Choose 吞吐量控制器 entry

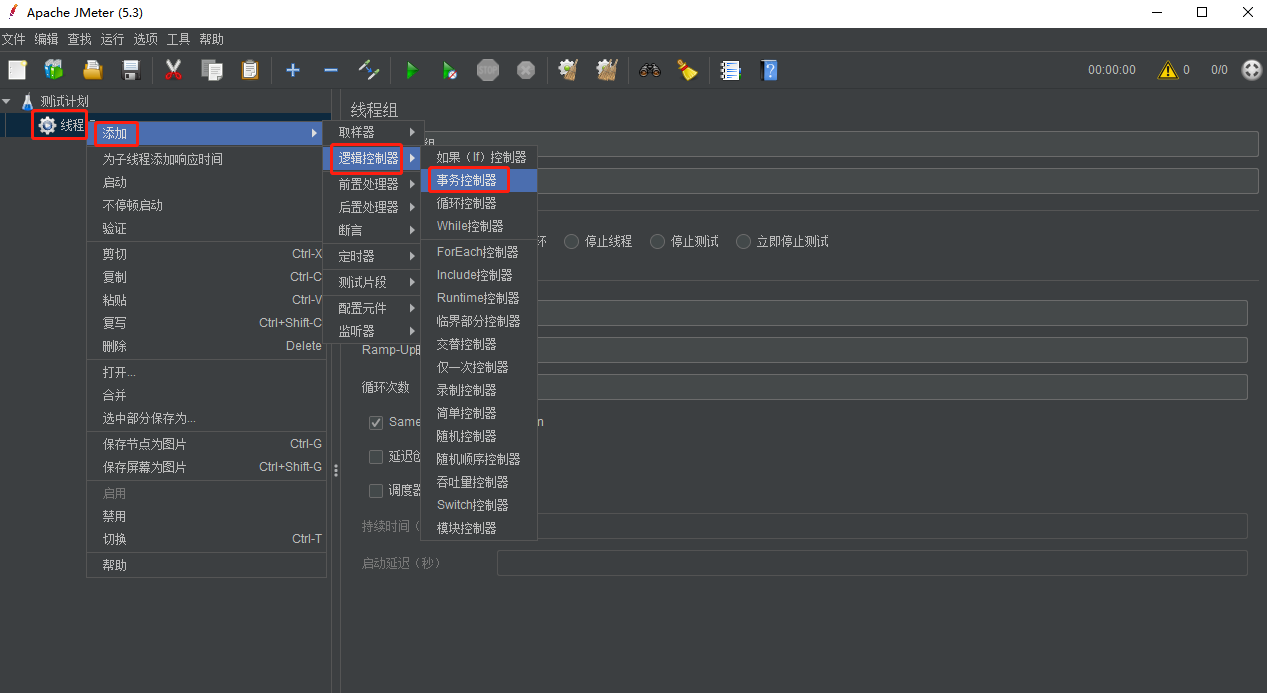pyautogui.click(x=479, y=482)
